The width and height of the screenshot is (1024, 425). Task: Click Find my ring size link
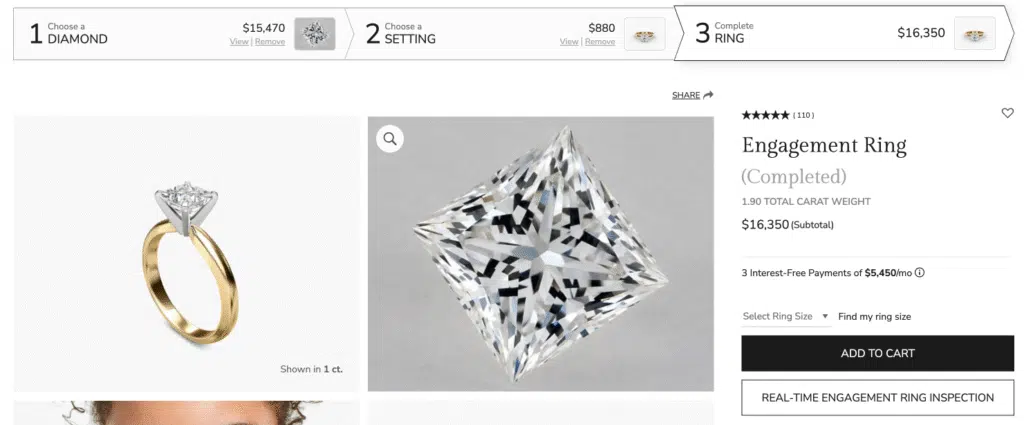pyautogui.click(x=874, y=317)
